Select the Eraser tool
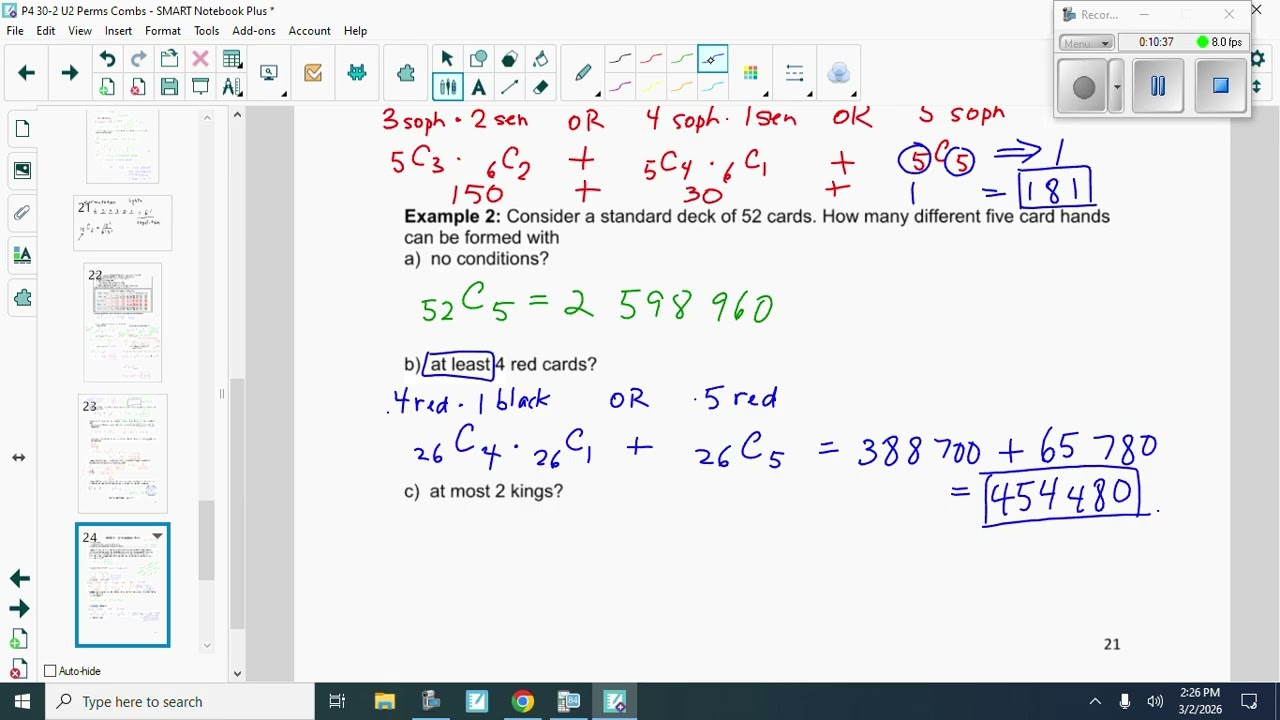The width and height of the screenshot is (1280, 720). [x=540, y=87]
